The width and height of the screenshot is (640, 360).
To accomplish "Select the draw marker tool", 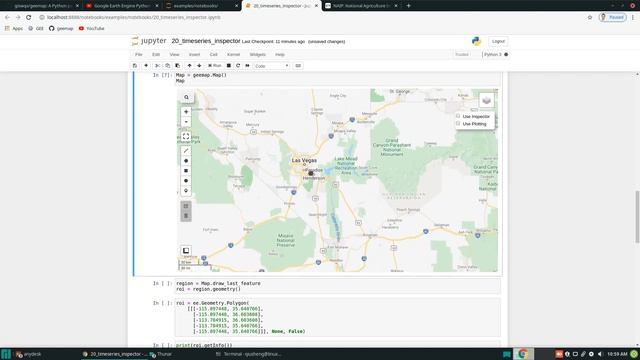I will click(x=186, y=191).
